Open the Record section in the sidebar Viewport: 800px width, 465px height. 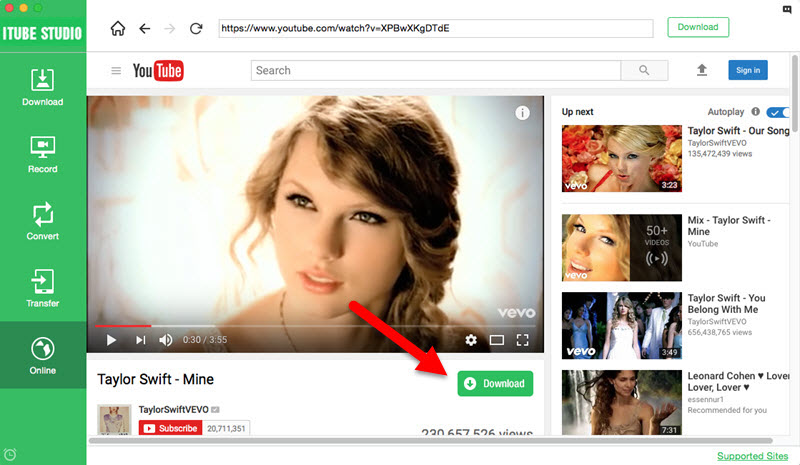(42, 154)
